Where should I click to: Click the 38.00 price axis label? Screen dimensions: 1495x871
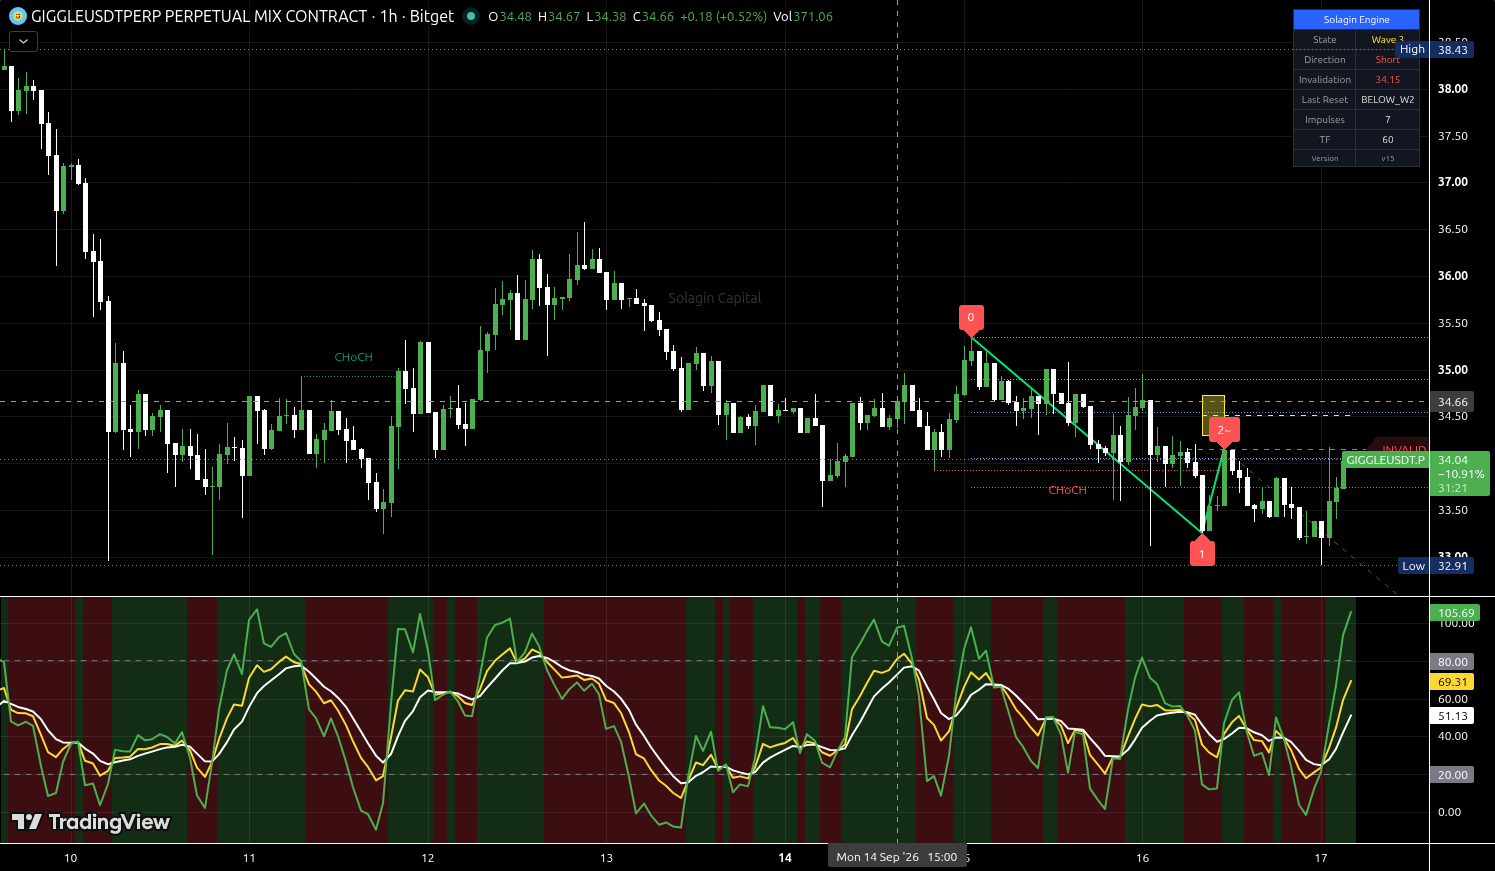pyautogui.click(x=1452, y=88)
